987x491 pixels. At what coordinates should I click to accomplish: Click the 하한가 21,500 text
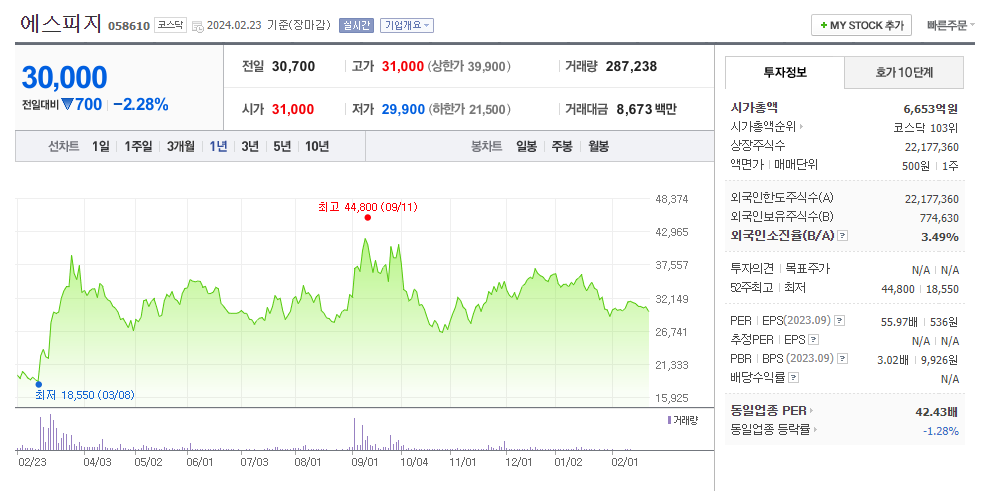470,110
